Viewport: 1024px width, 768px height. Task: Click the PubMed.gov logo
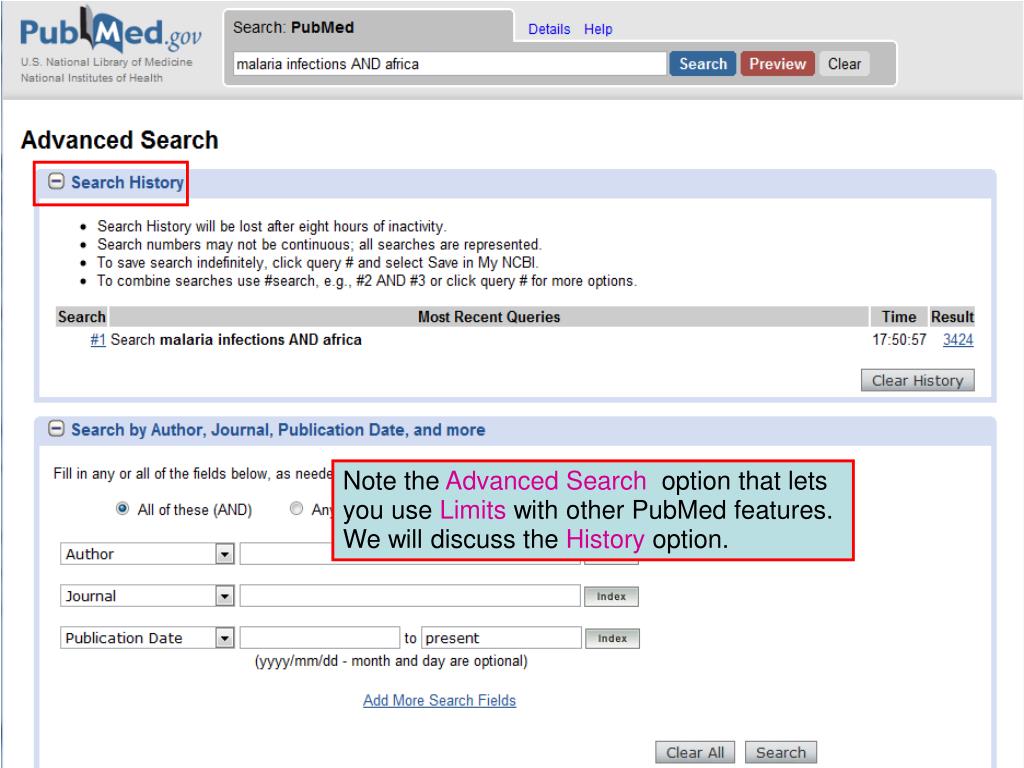tap(110, 31)
